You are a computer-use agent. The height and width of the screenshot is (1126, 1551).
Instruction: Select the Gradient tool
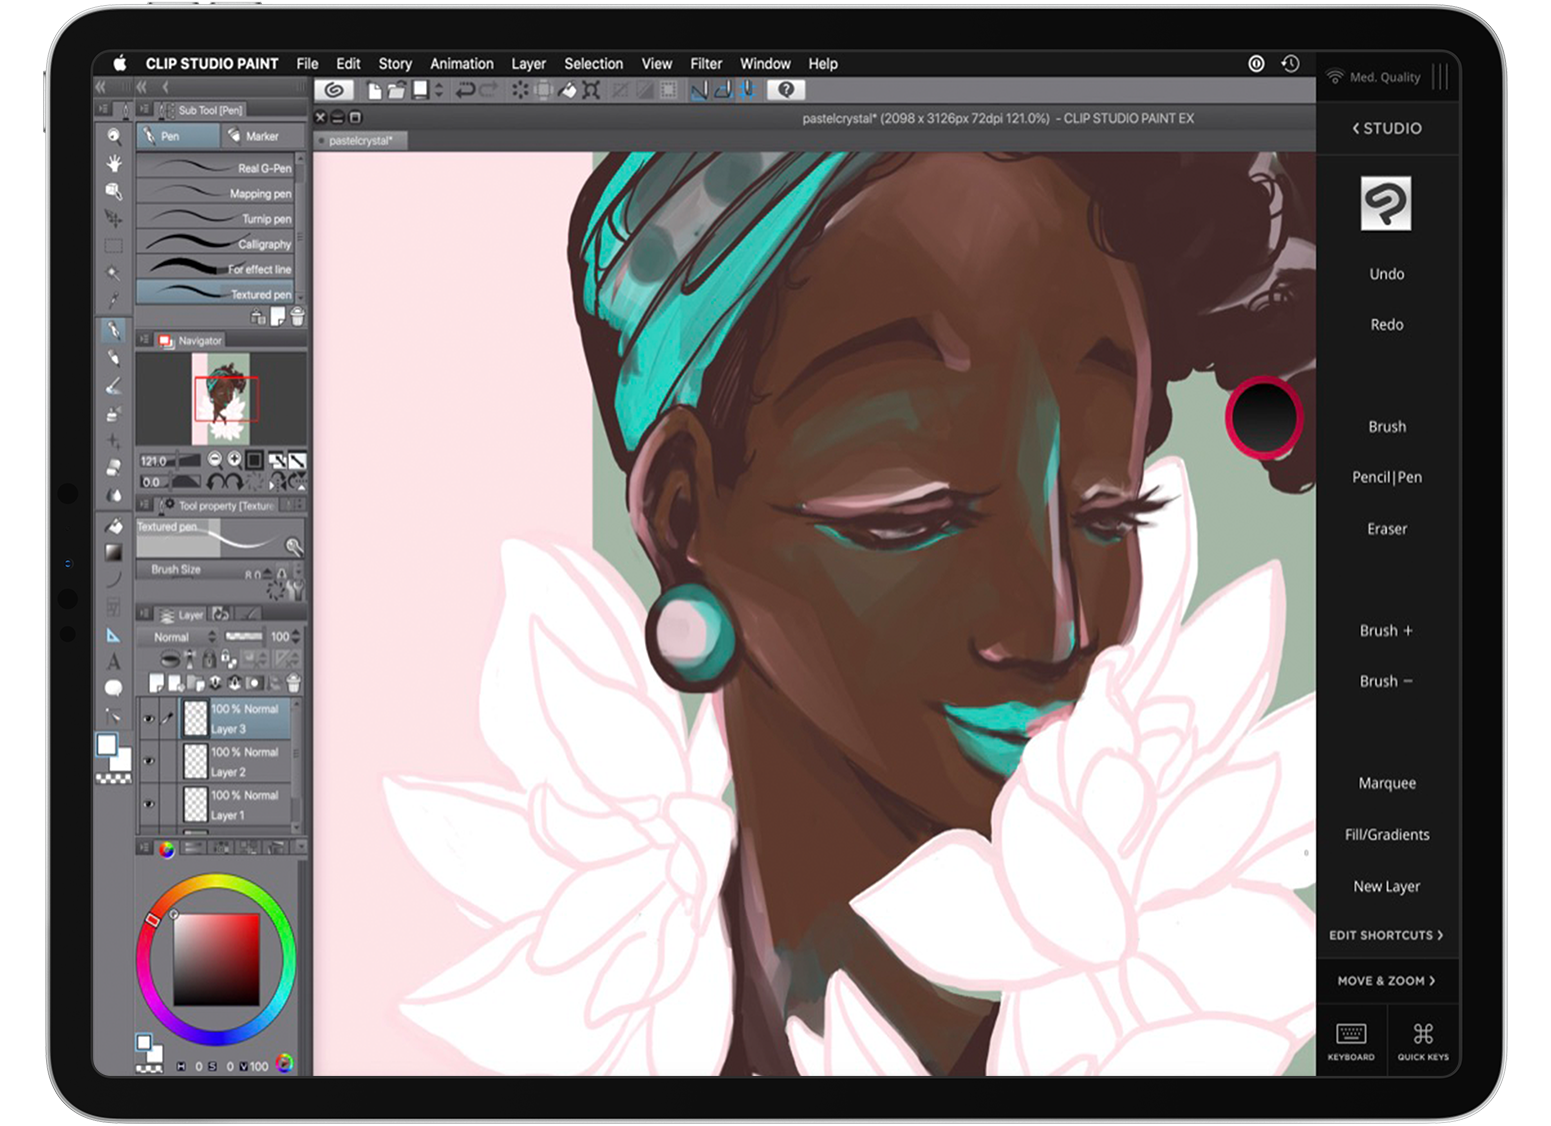(x=114, y=552)
